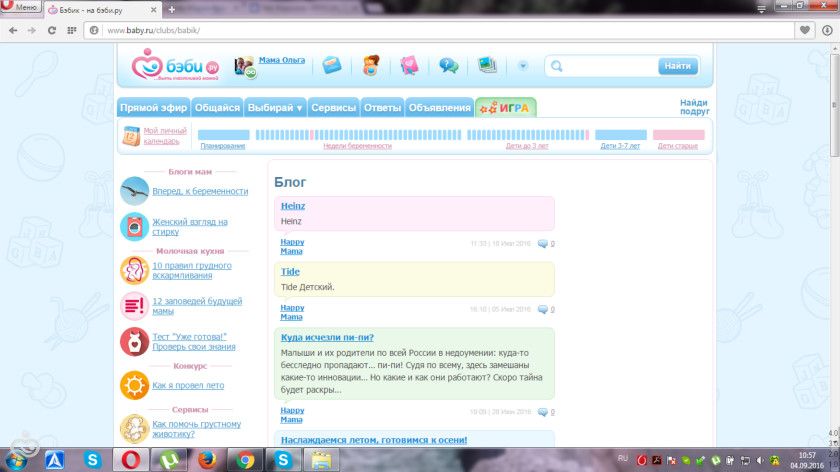Click the Найди подруг link

[x=694, y=107]
